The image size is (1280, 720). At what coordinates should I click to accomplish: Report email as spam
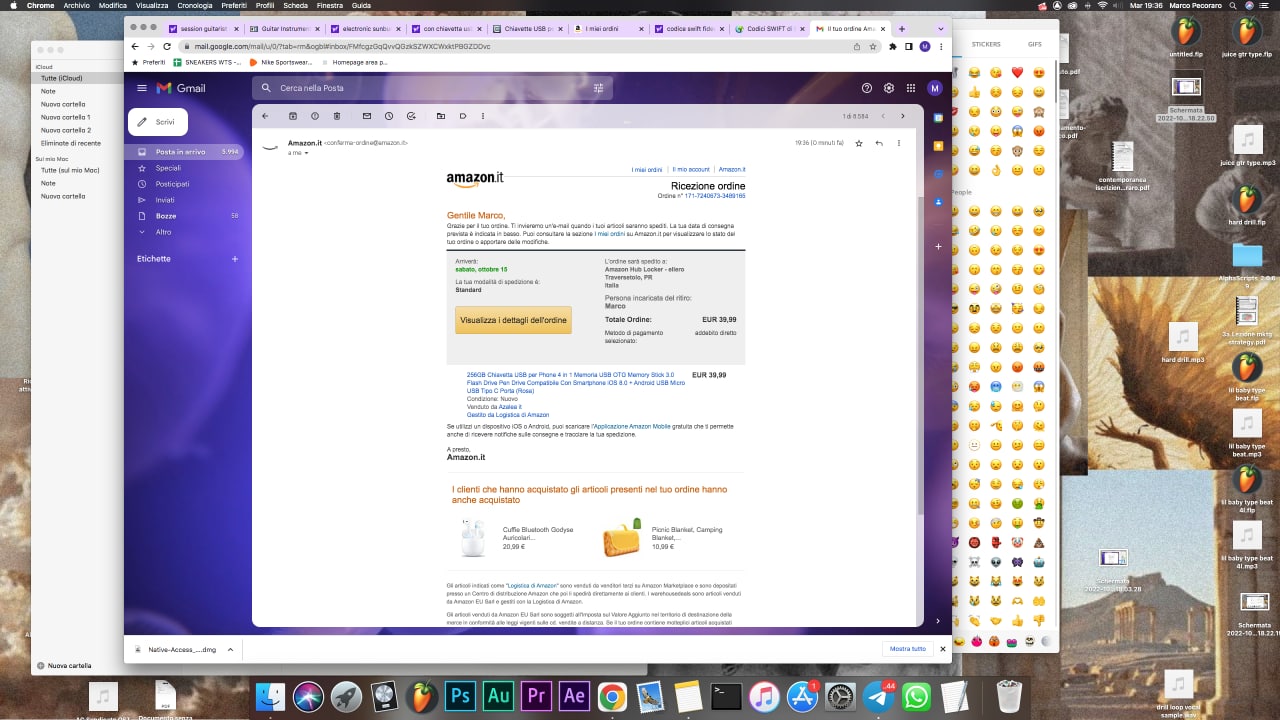point(315,116)
